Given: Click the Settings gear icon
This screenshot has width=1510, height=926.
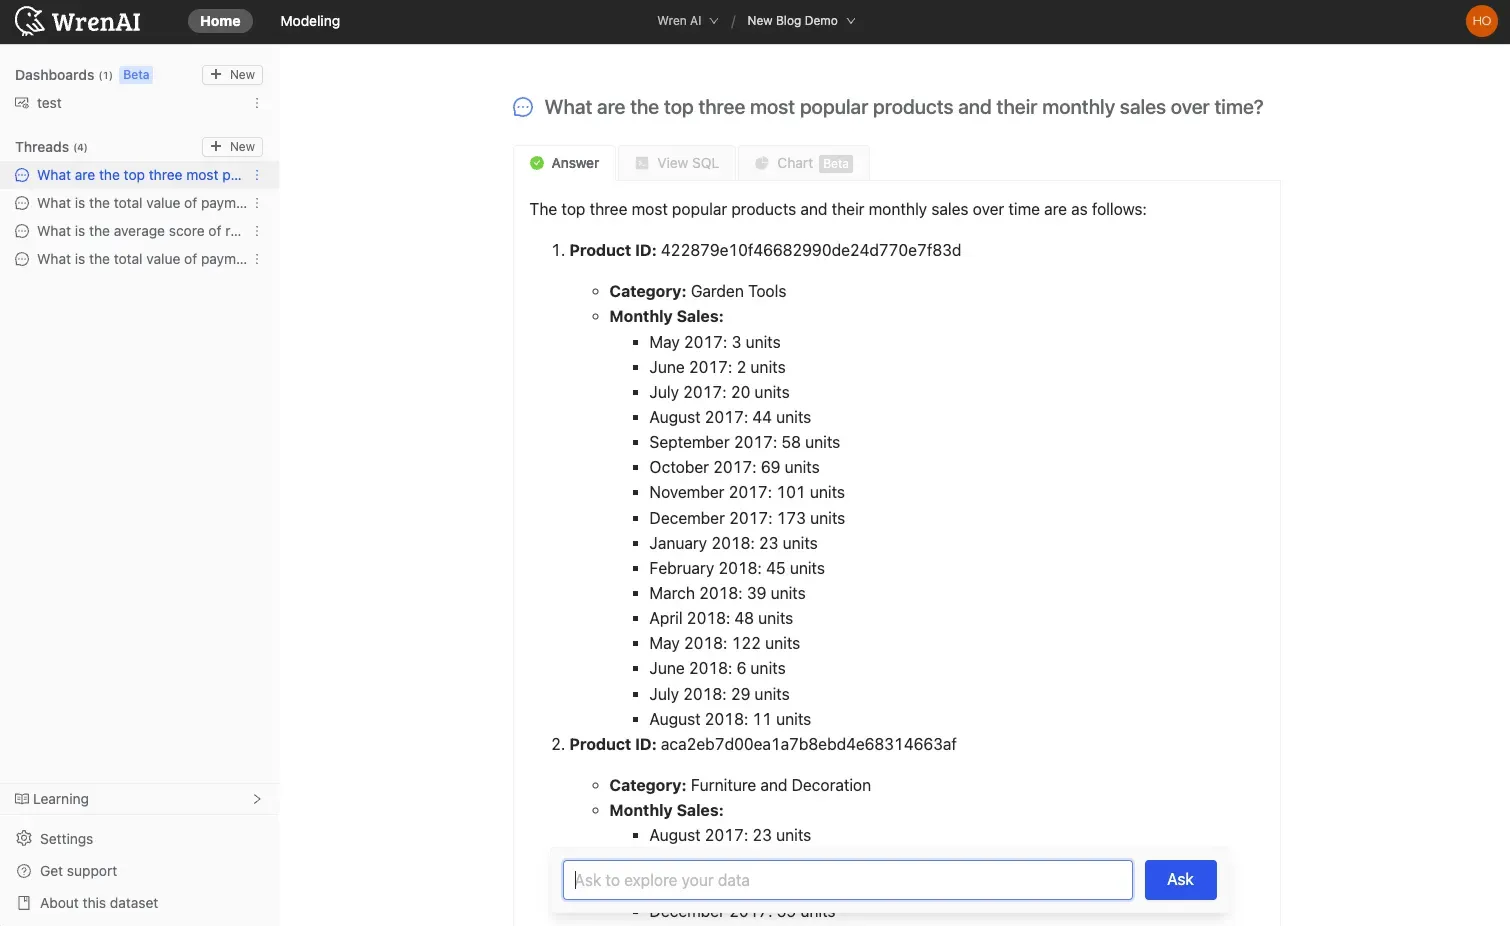Looking at the screenshot, I should tap(24, 839).
